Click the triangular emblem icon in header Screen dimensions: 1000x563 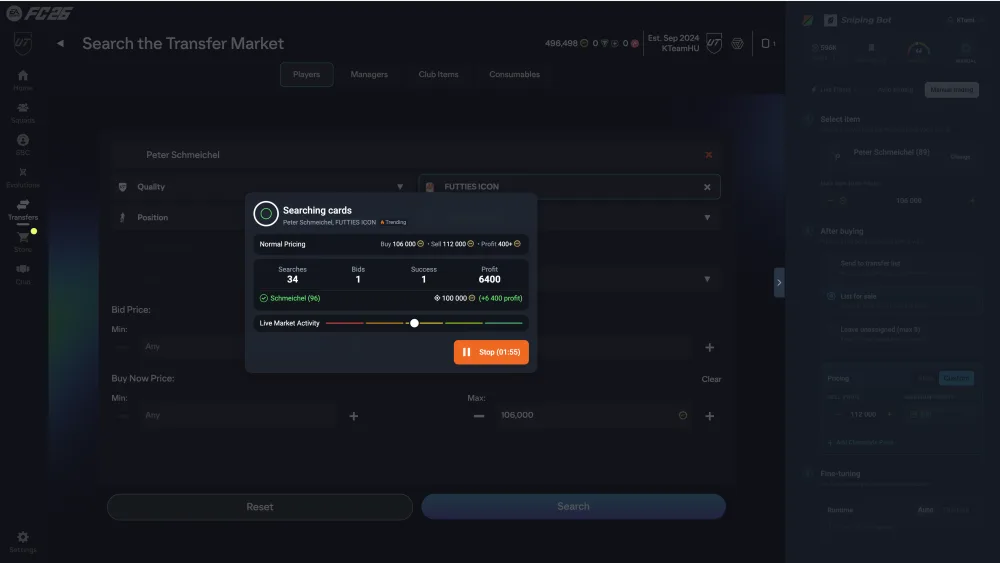pyautogui.click(x=737, y=43)
